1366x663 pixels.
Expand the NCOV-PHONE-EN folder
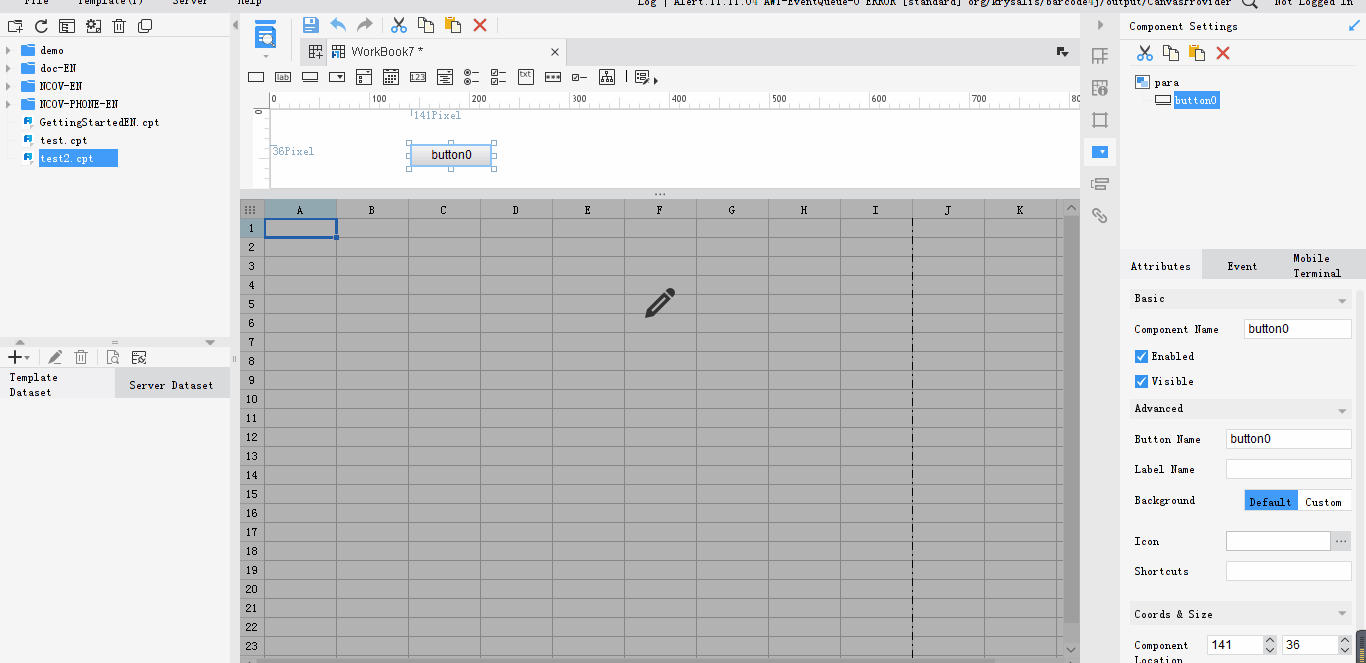(x=9, y=104)
